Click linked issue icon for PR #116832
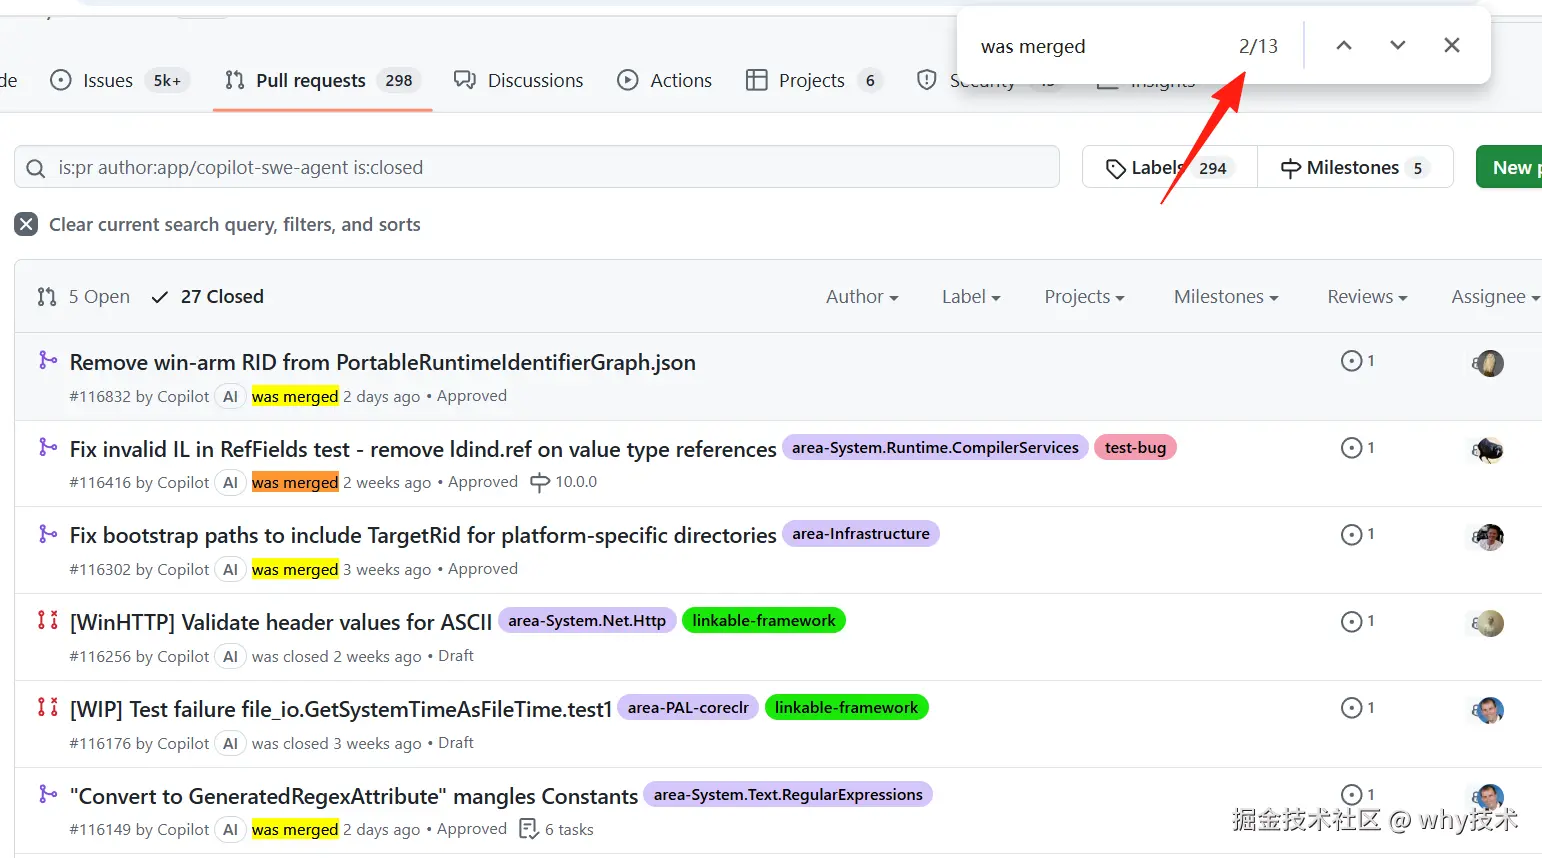1542x858 pixels. tap(1352, 361)
